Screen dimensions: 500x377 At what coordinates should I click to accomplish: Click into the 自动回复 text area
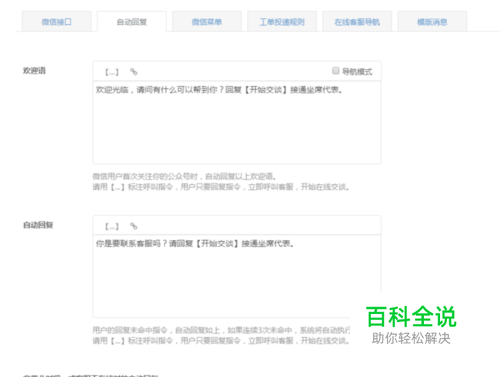pyautogui.click(x=237, y=276)
